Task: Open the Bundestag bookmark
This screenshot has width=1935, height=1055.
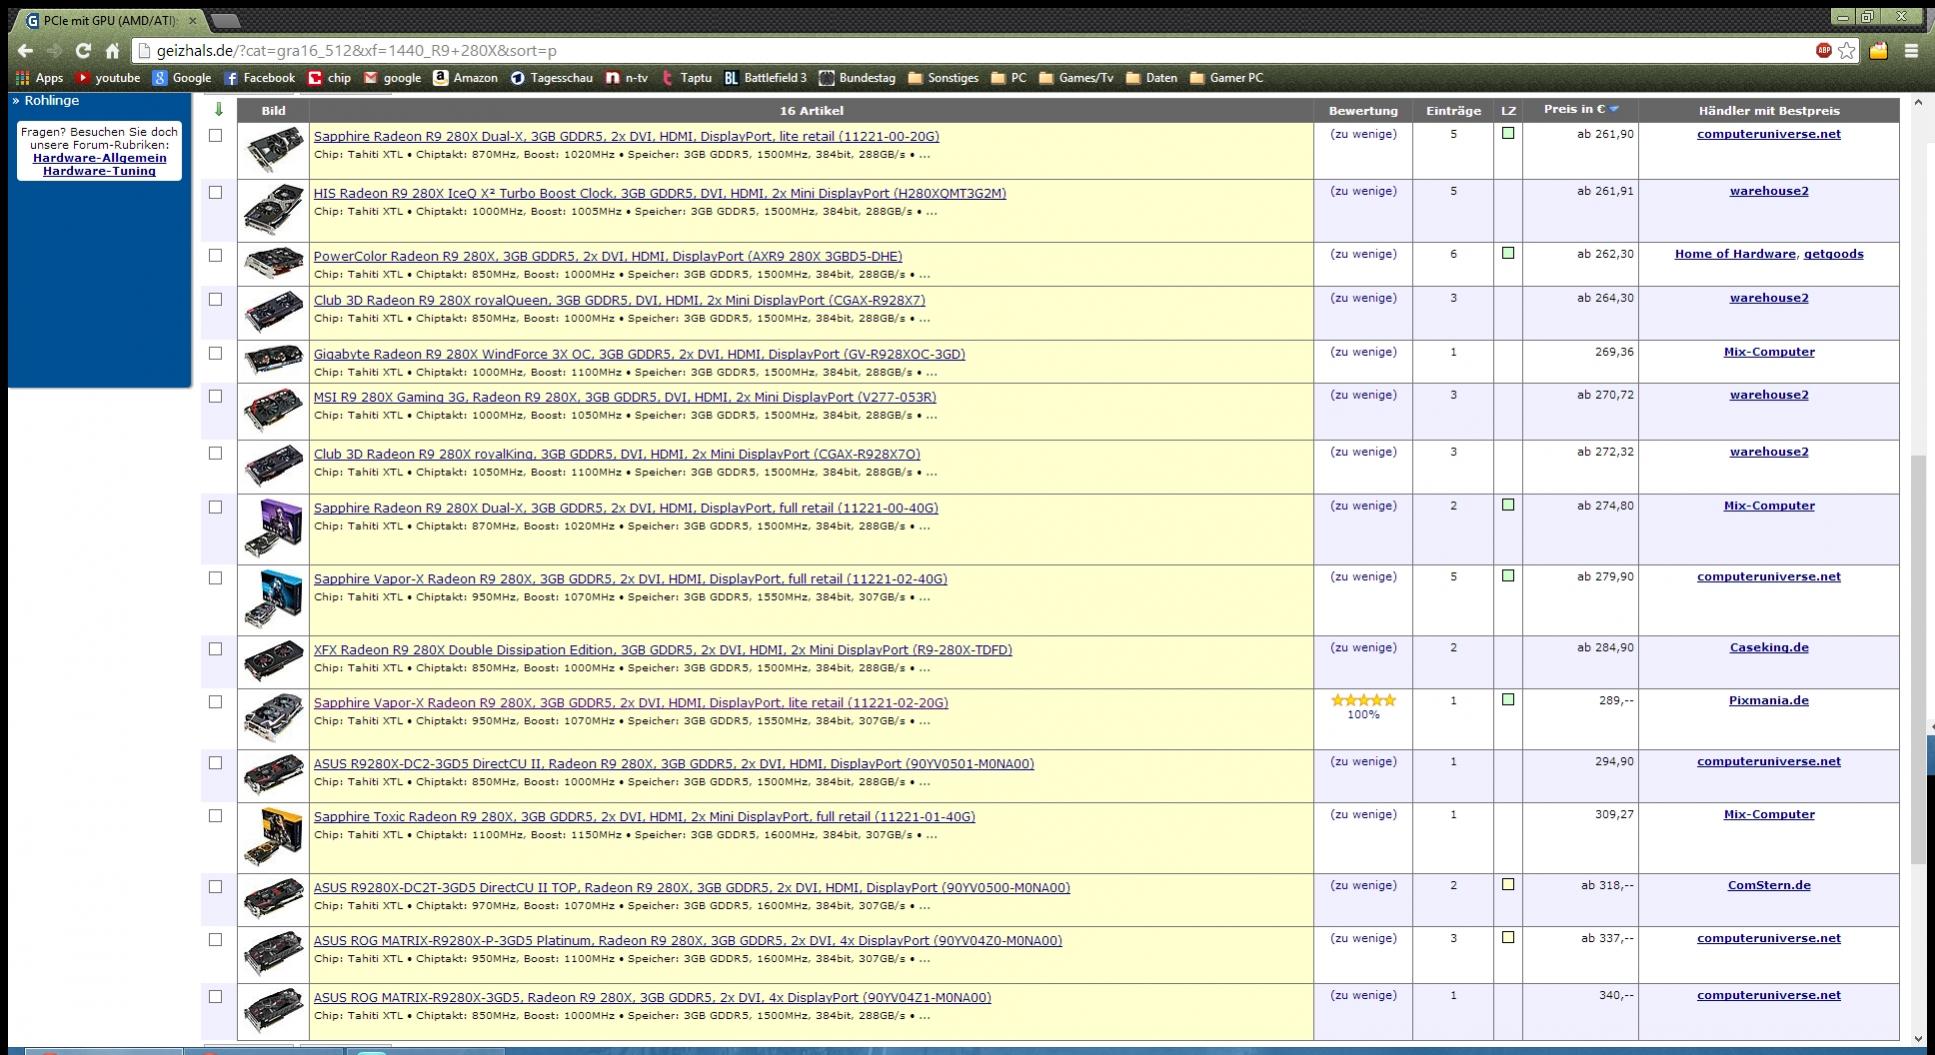Action: click(x=857, y=78)
